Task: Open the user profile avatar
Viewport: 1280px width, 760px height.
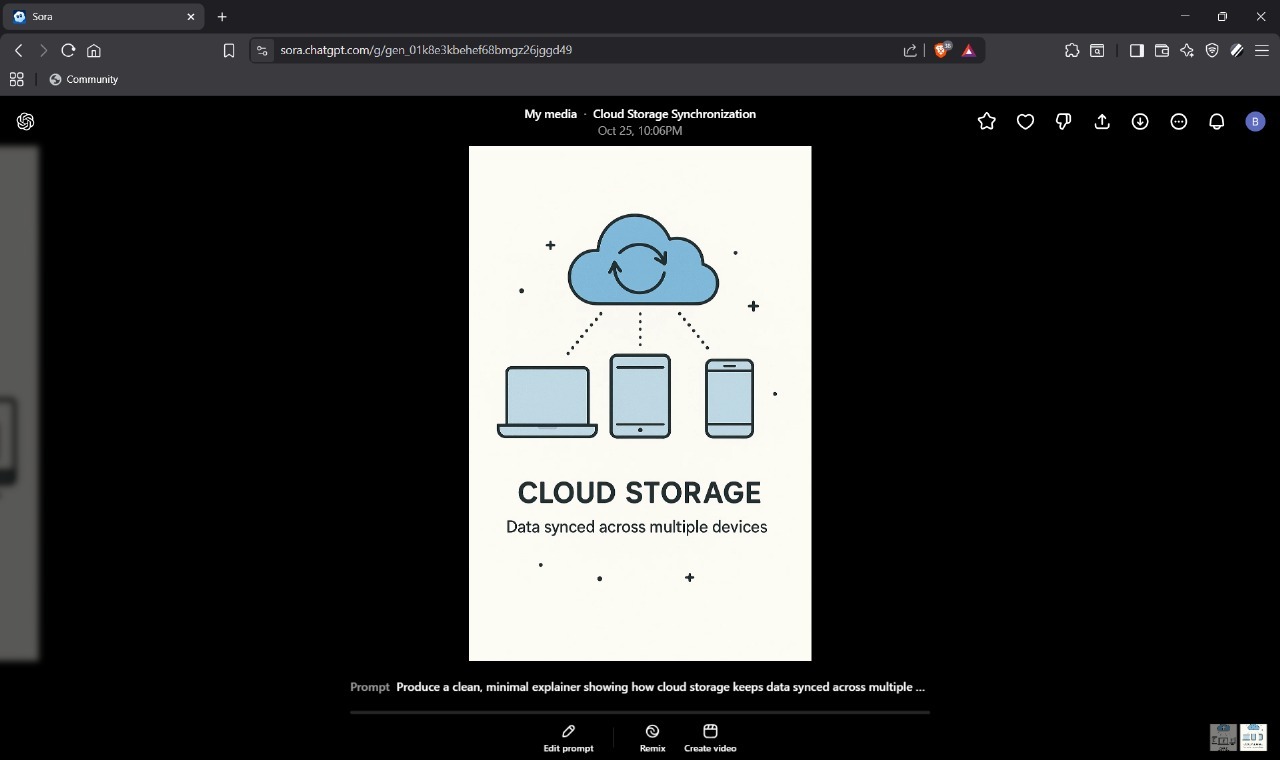Action: click(x=1255, y=121)
